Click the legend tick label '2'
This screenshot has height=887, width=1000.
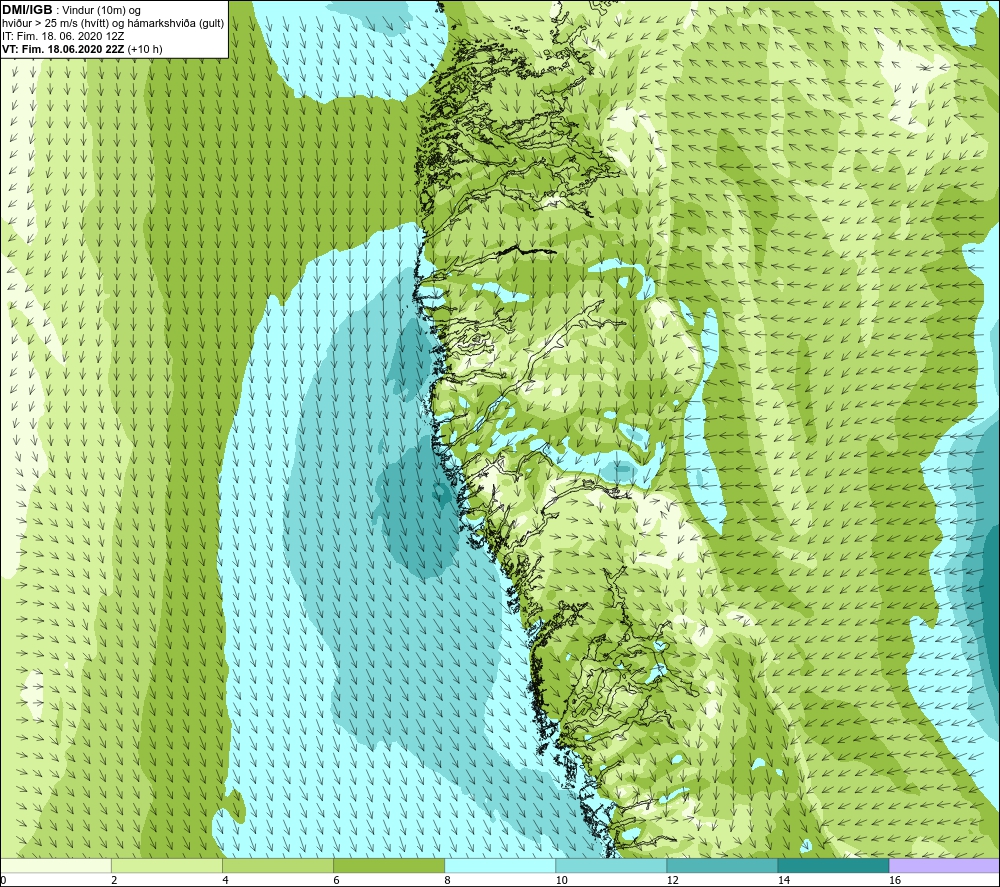coord(114,880)
